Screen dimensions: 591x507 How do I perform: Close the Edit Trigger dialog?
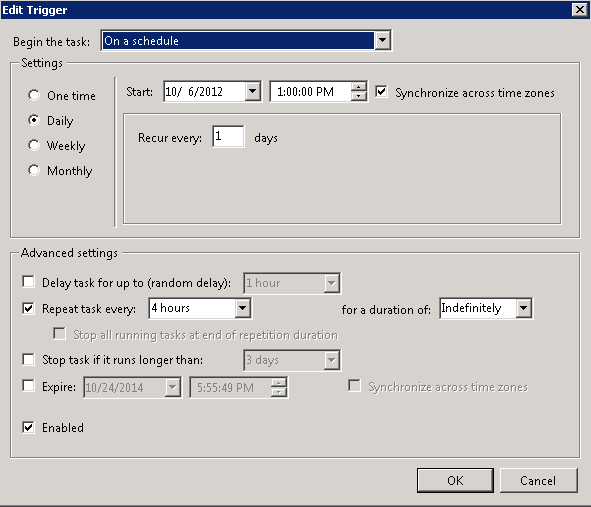580,9
